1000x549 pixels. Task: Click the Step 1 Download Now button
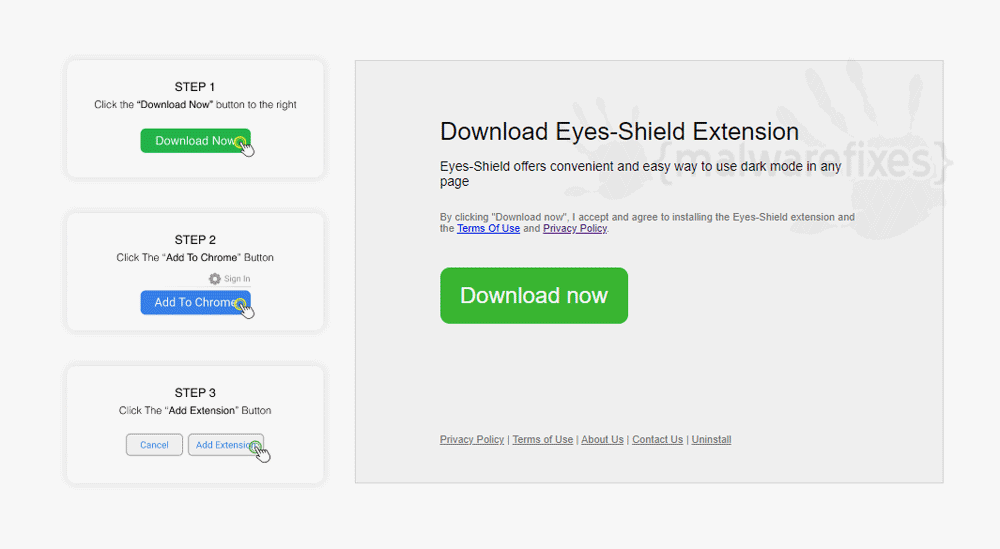195,141
